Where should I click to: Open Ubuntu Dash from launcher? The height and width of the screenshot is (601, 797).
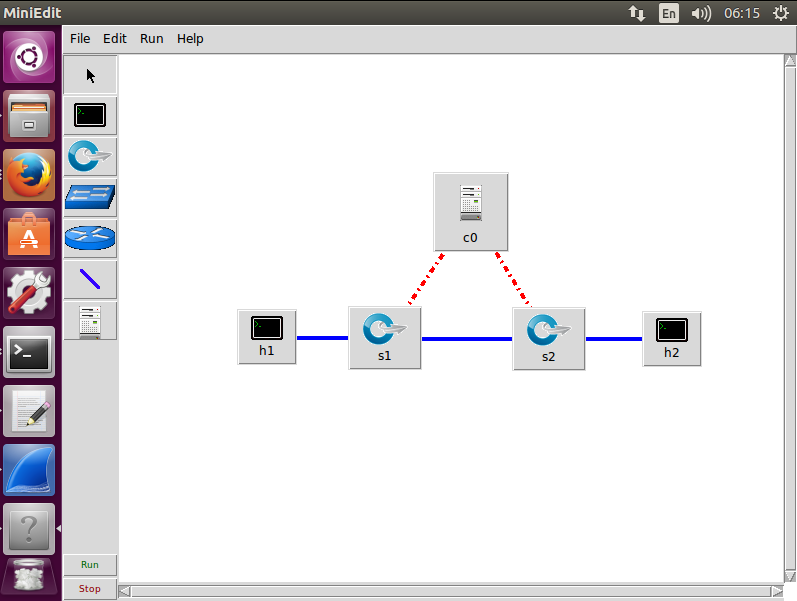(x=29, y=56)
